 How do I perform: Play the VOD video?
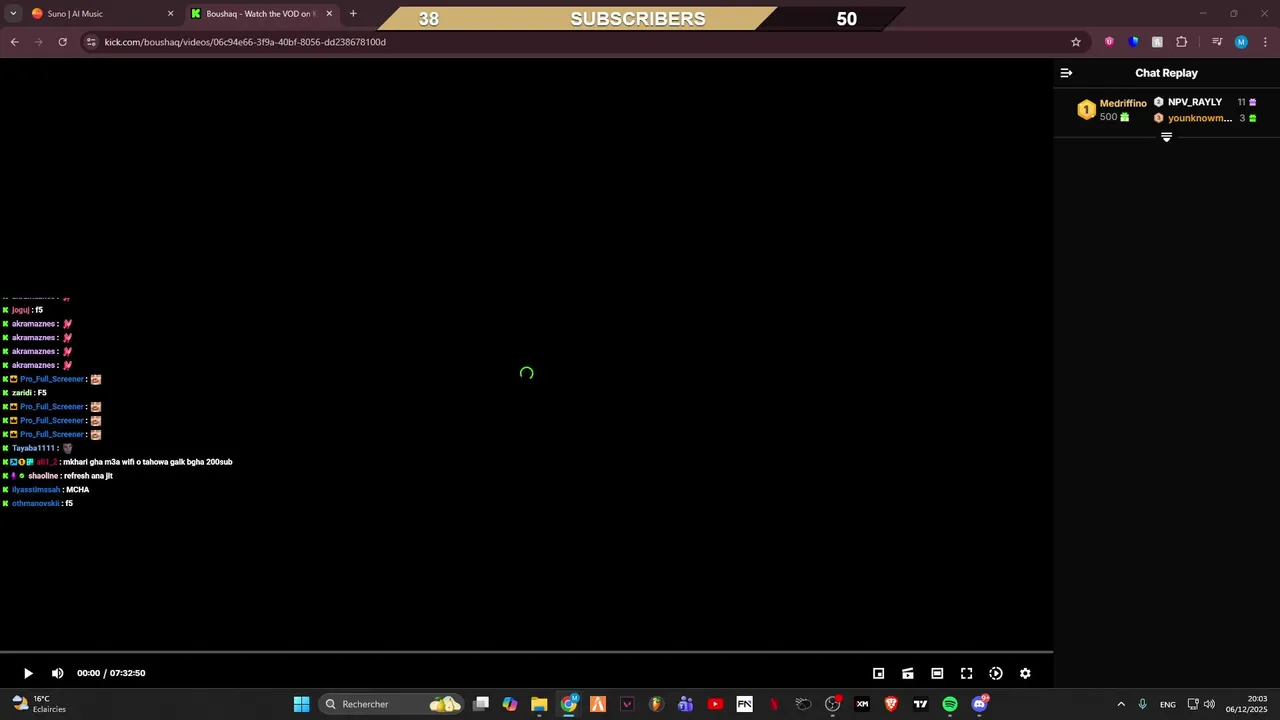28,673
